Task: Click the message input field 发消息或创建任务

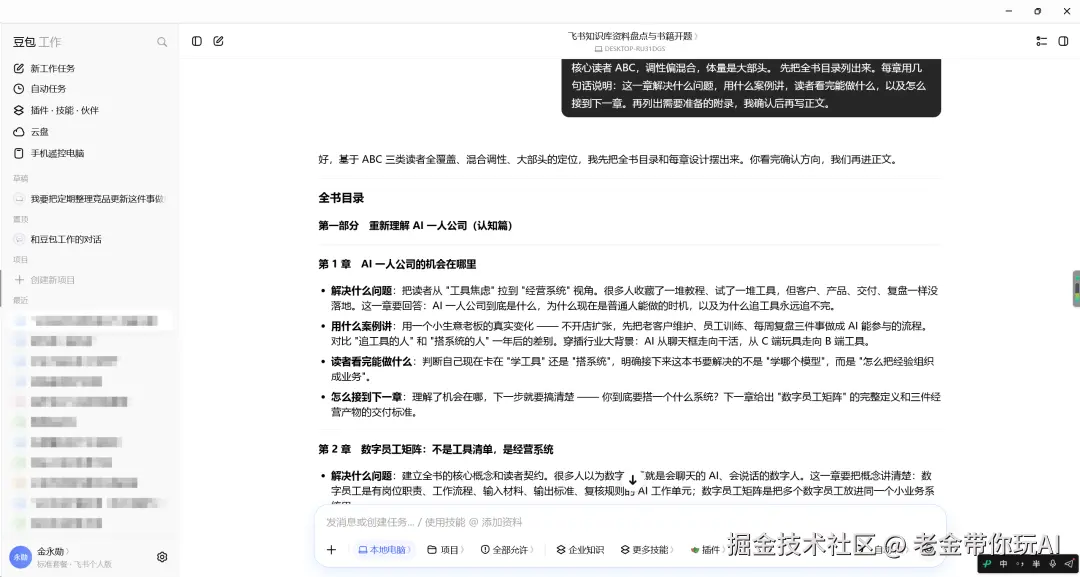Action: pyautogui.click(x=630, y=522)
